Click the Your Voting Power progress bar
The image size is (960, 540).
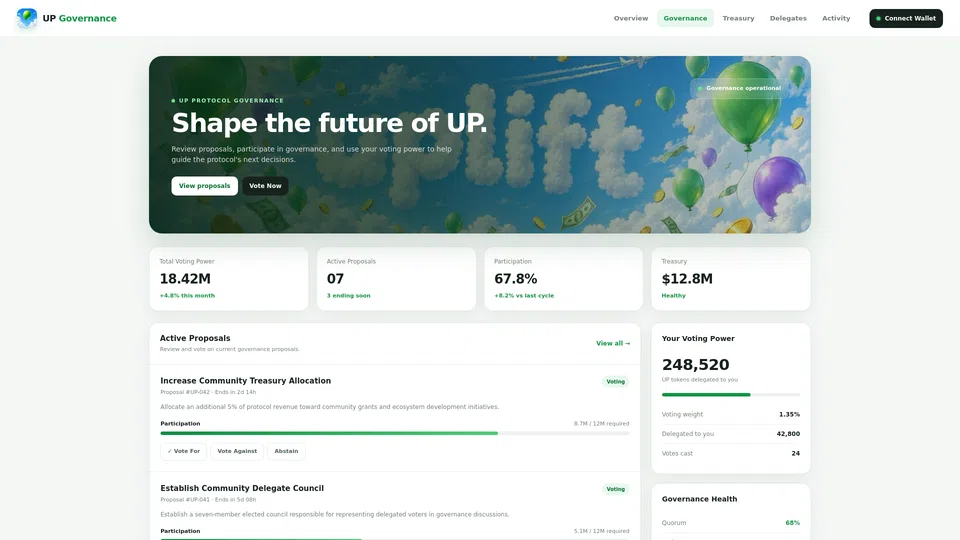pos(730,395)
